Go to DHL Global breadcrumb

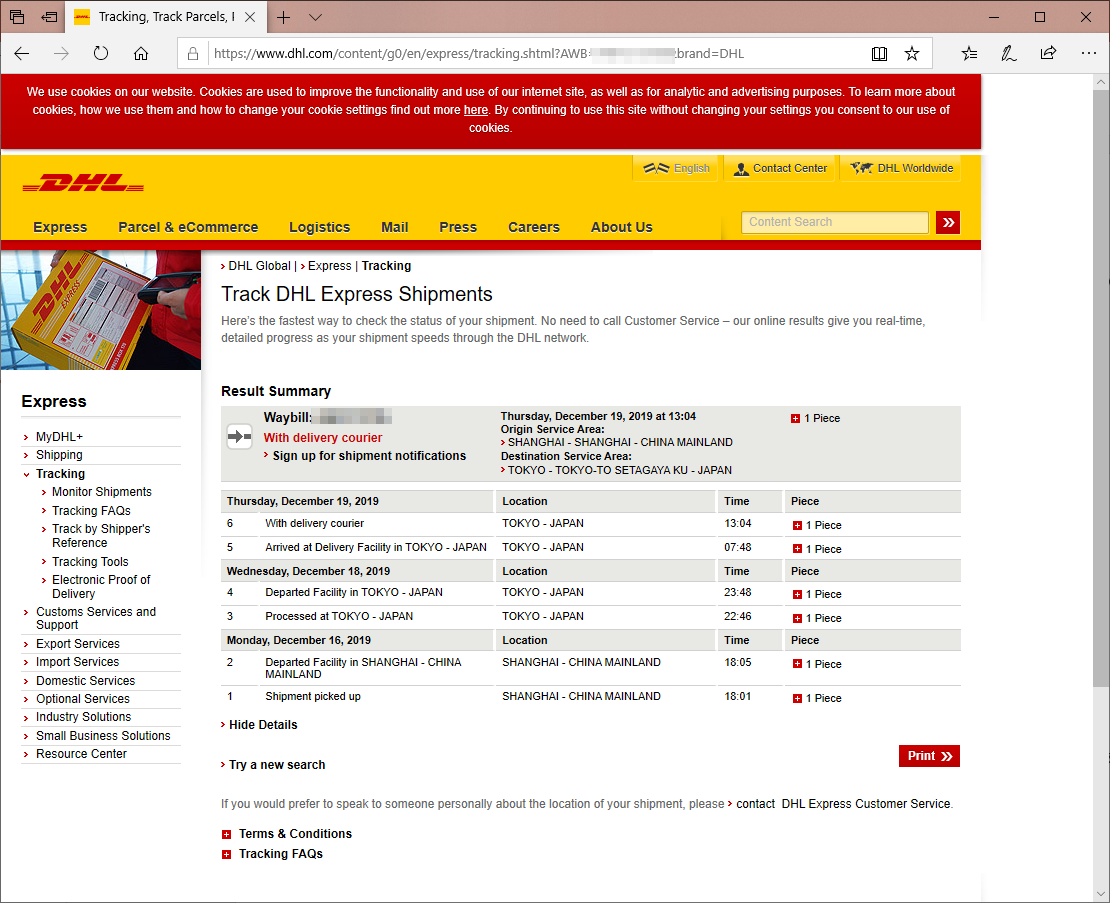tap(259, 266)
